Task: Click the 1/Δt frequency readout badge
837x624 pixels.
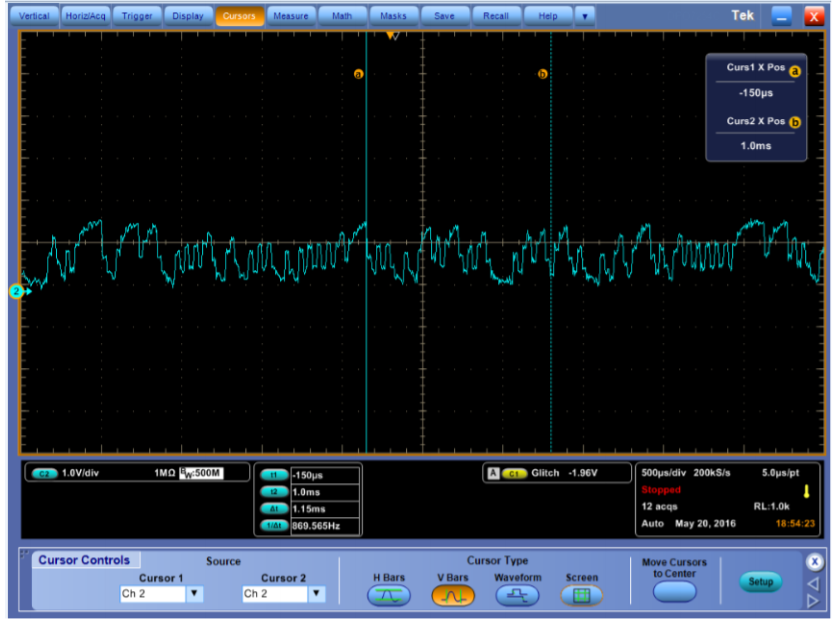Action: [274, 526]
